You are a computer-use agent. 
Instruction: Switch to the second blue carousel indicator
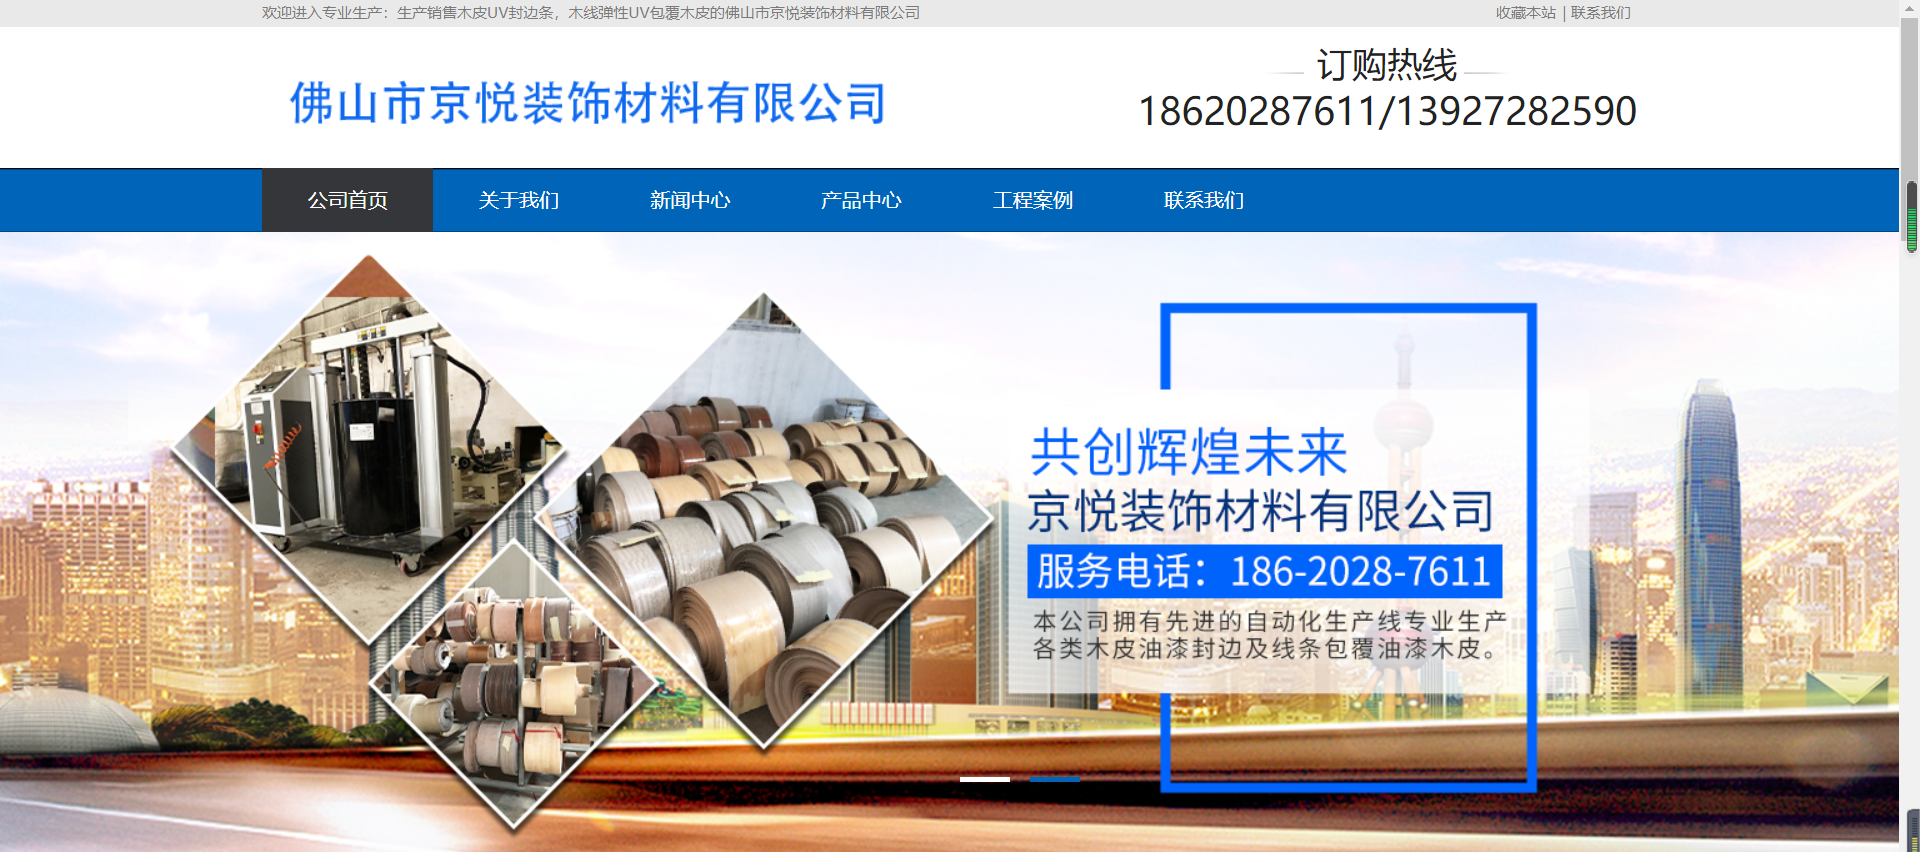click(1054, 779)
